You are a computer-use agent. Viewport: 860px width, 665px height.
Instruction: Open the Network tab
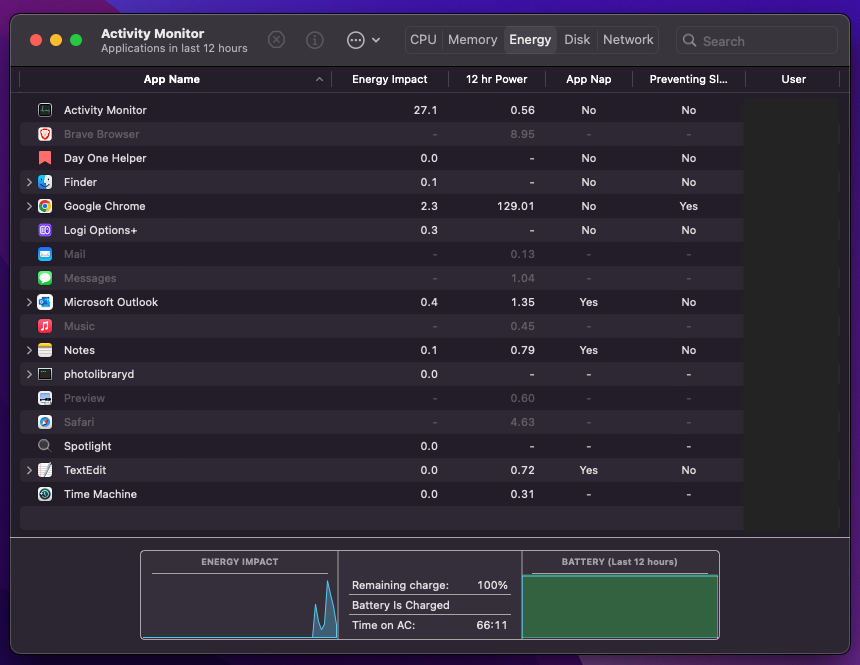point(628,40)
